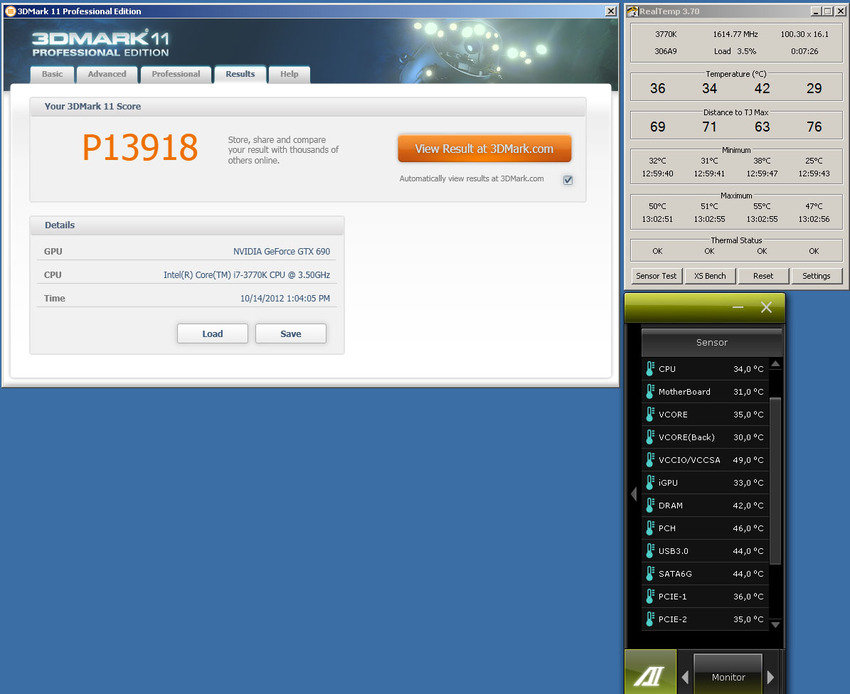Click the DRAM thermometer sensor icon
Viewport: 850px width, 694px height.
coord(650,505)
